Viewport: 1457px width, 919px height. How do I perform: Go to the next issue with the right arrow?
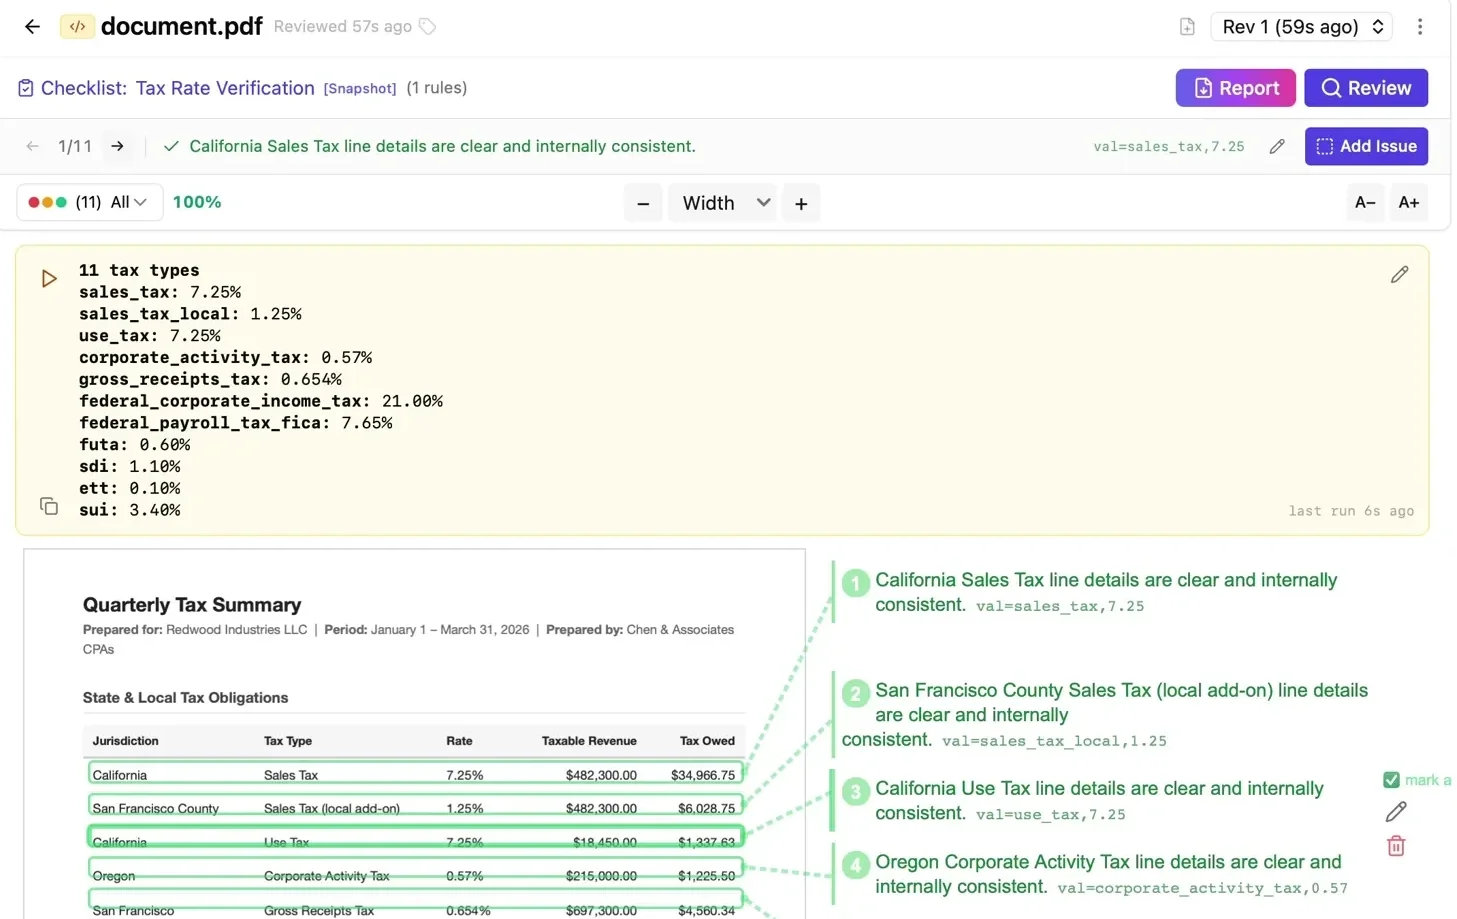118,147
